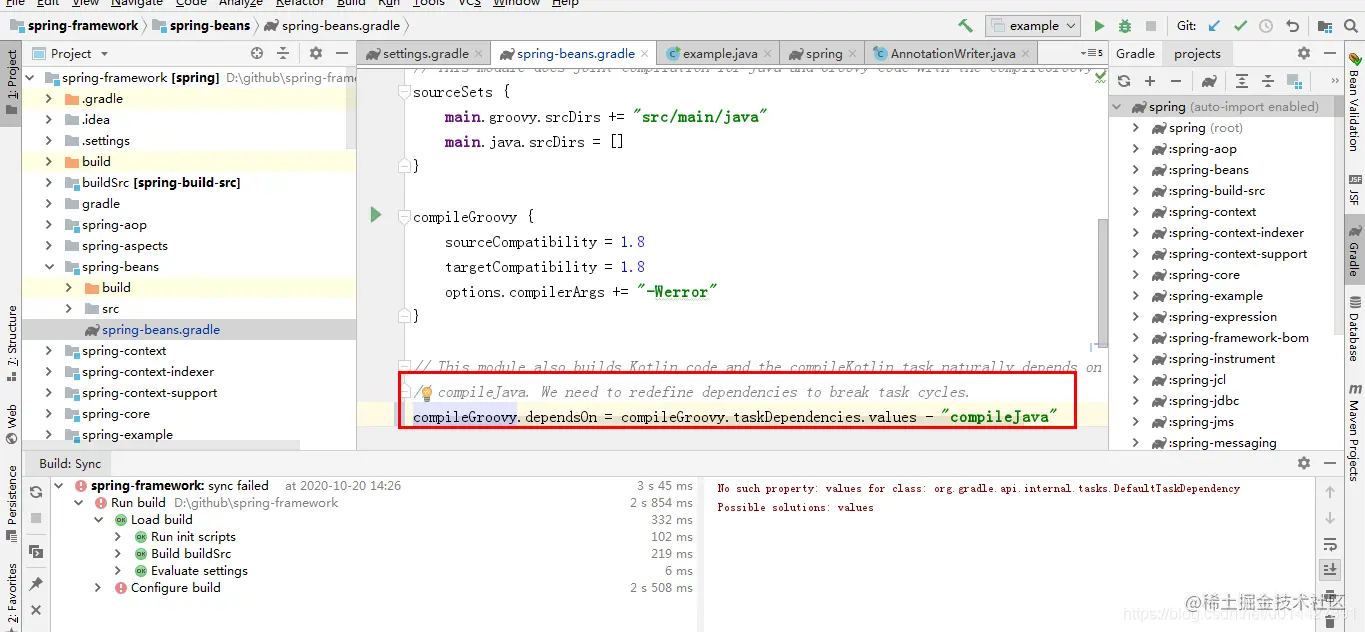Collapse Load build node

[99, 520]
